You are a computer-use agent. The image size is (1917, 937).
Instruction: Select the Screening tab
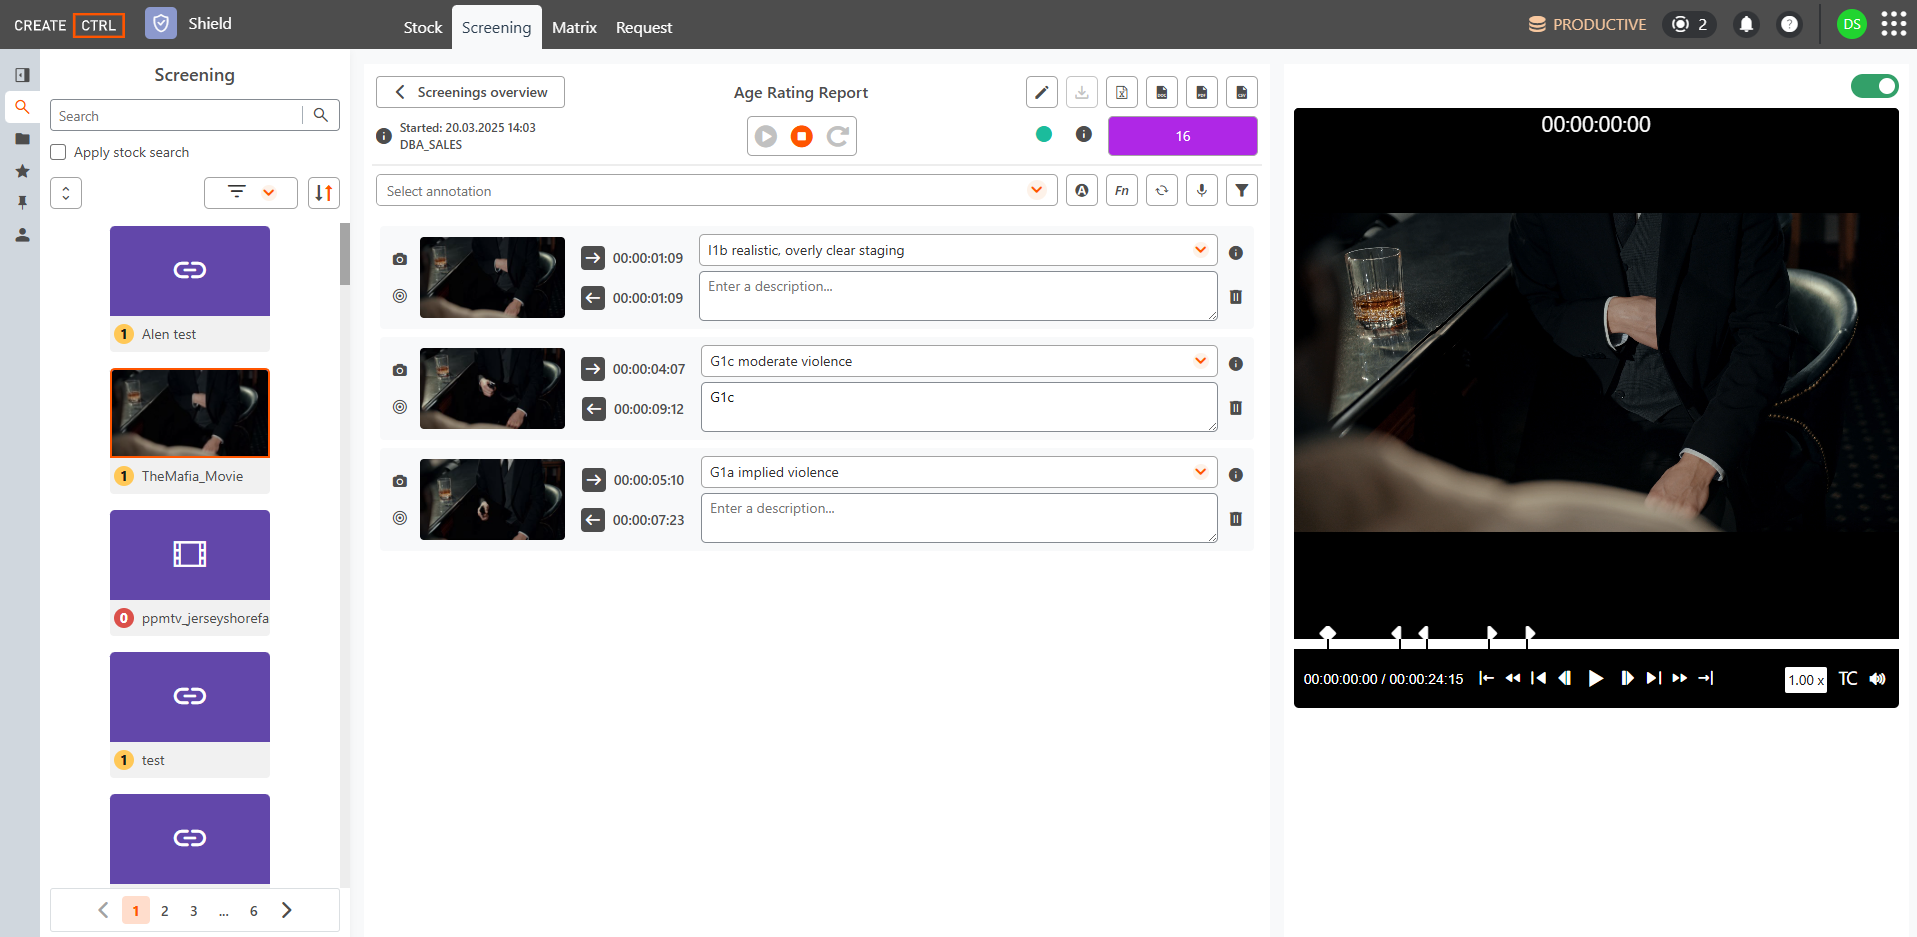click(496, 27)
